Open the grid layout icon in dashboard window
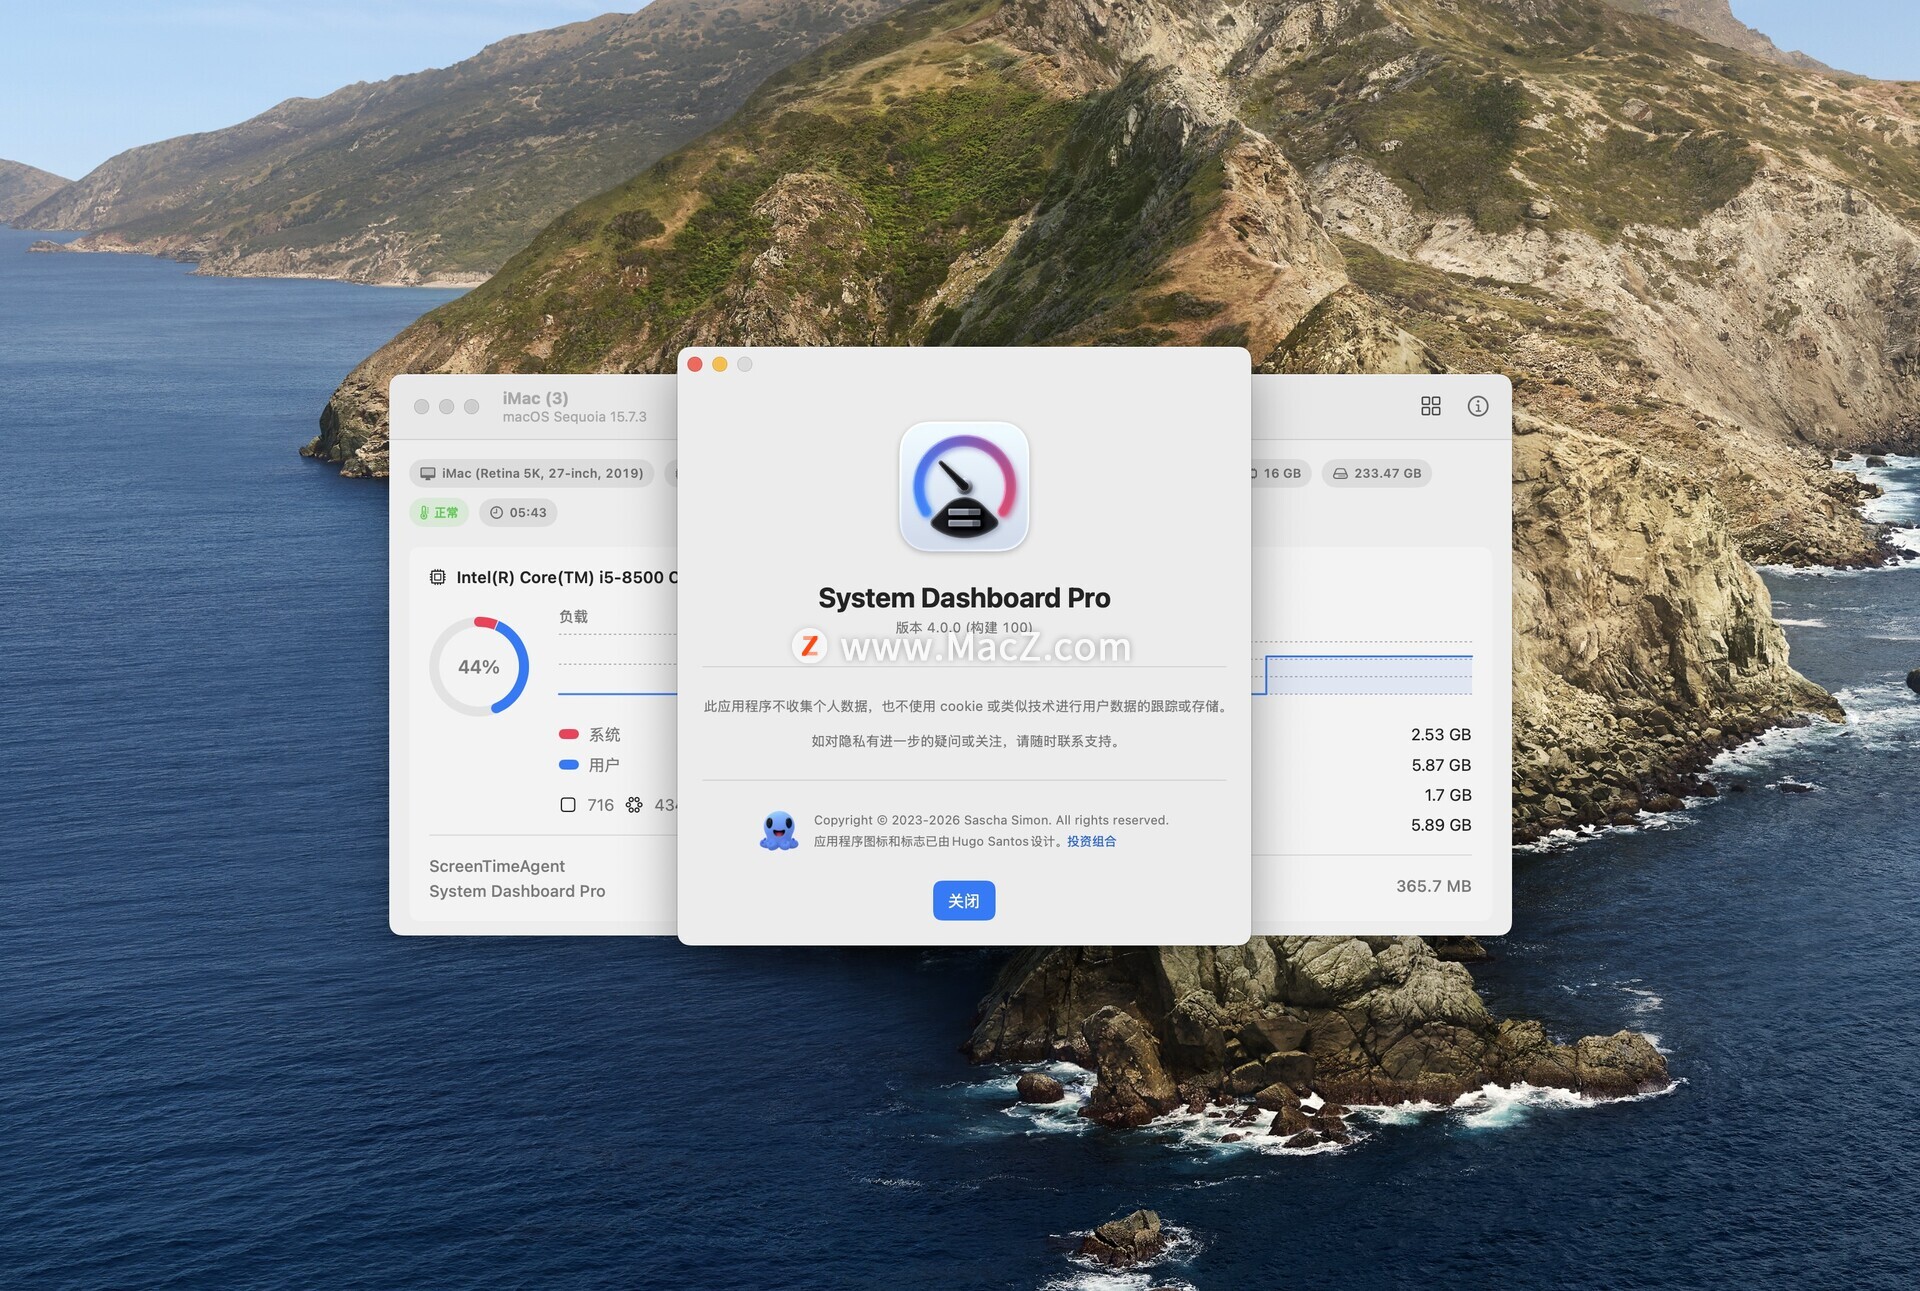This screenshot has height=1291, width=1920. point(1431,406)
